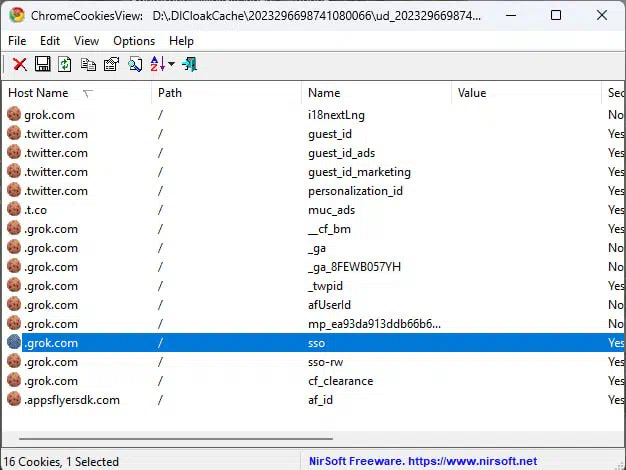The height and width of the screenshot is (470, 626).
Task: Click the Copy Selected Items icon
Action: 88,64
